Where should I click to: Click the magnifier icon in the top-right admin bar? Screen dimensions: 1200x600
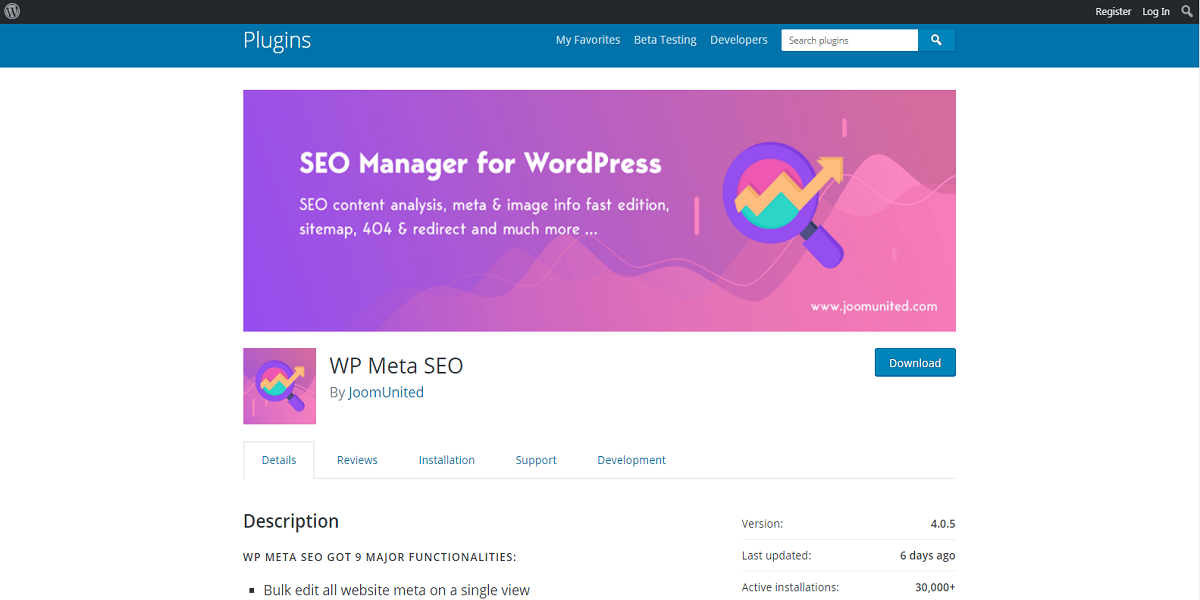(1186, 12)
